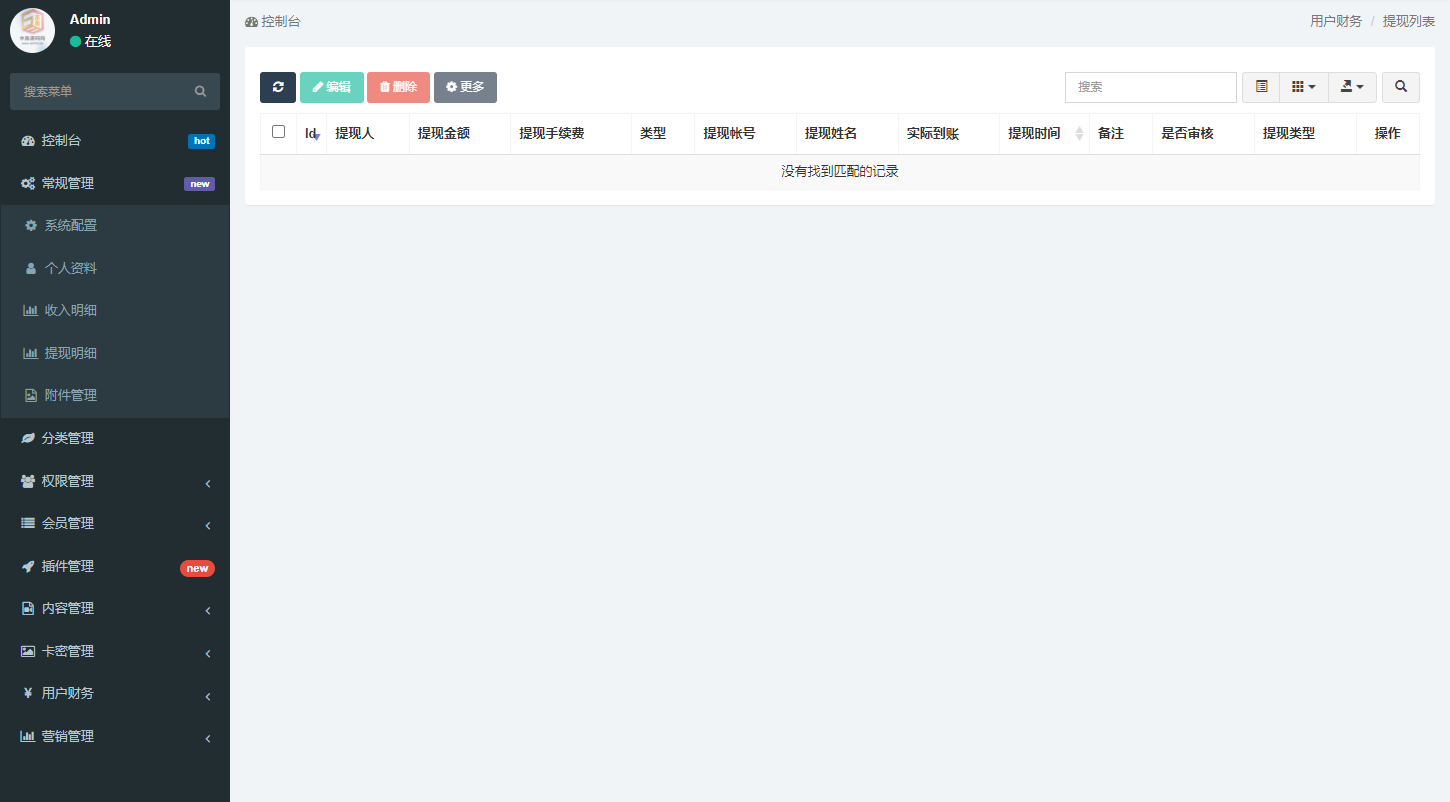Sort by 提现时间 column header
Screen dimensions: 1450x802
click(x=1044, y=133)
